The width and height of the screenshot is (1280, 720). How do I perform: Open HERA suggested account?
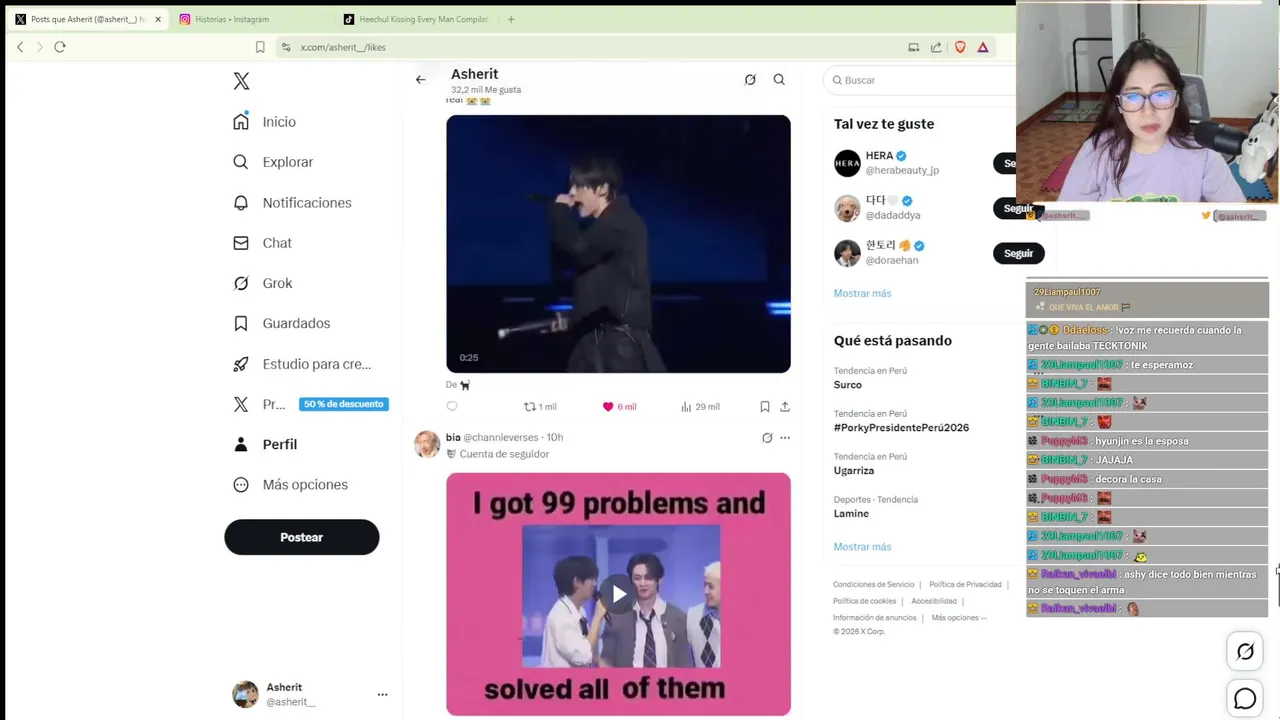[901, 163]
